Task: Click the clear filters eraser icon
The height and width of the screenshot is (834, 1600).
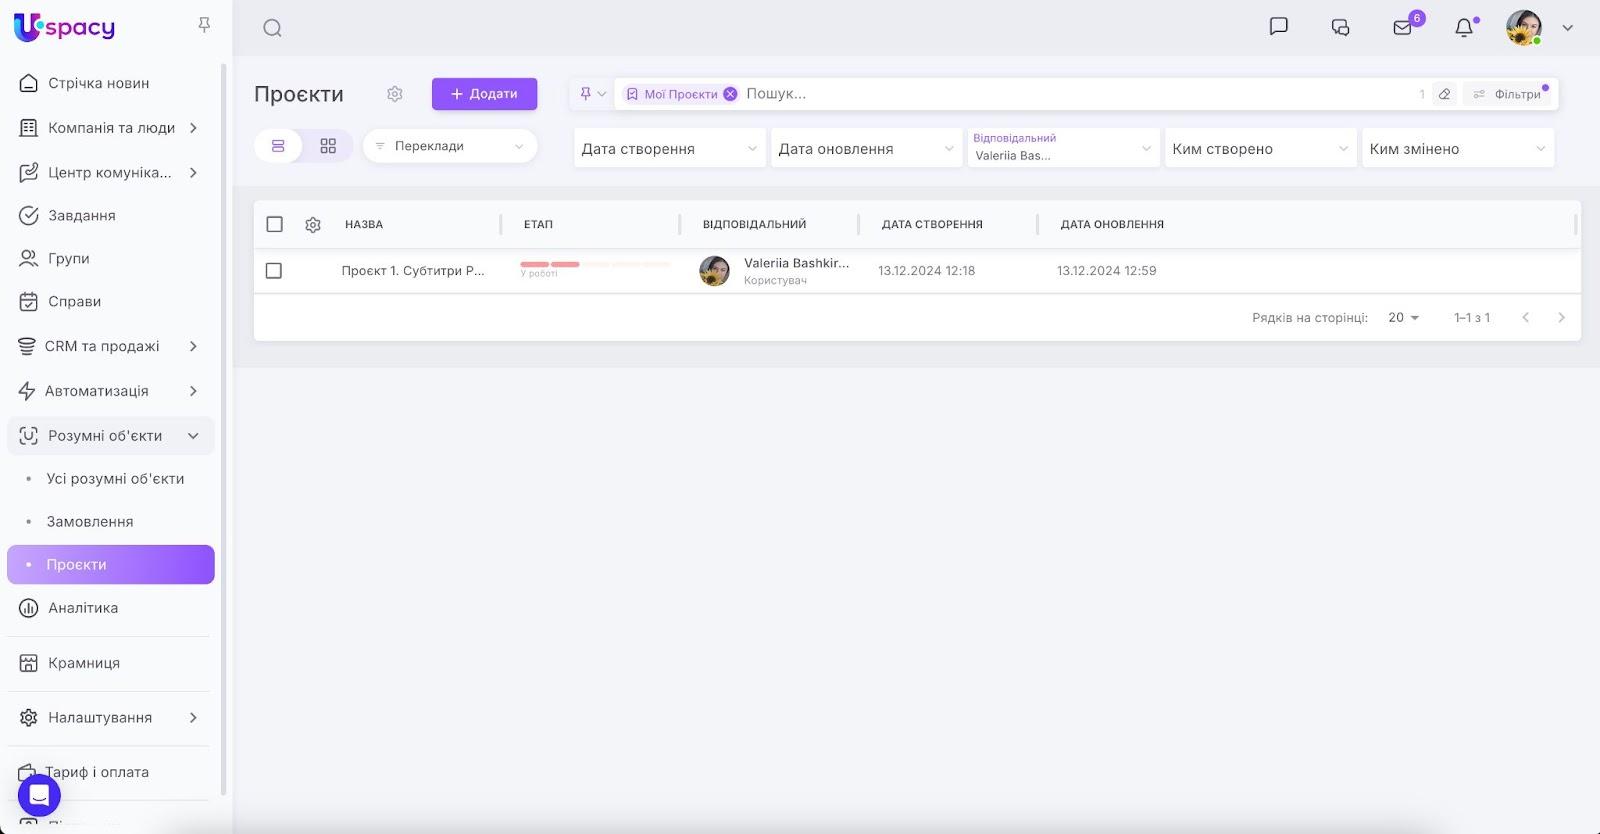Action: click(x=1444, y=94)
